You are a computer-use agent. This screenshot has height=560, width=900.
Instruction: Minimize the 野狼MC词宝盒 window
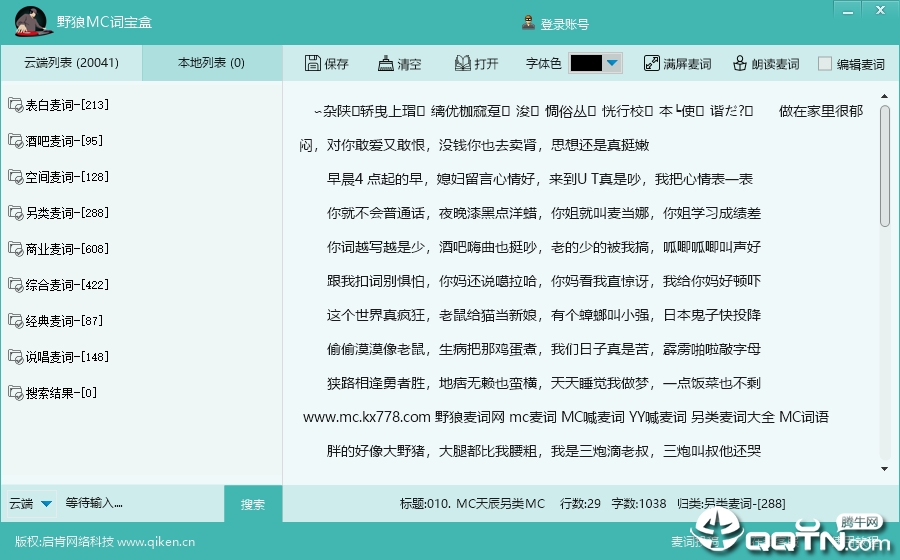848,10
